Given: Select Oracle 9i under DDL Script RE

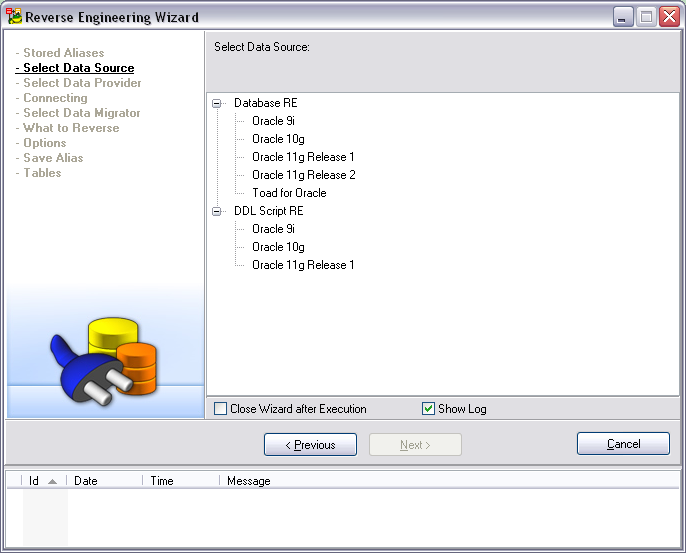Looking at the screenshot, I should click(273, 229).
